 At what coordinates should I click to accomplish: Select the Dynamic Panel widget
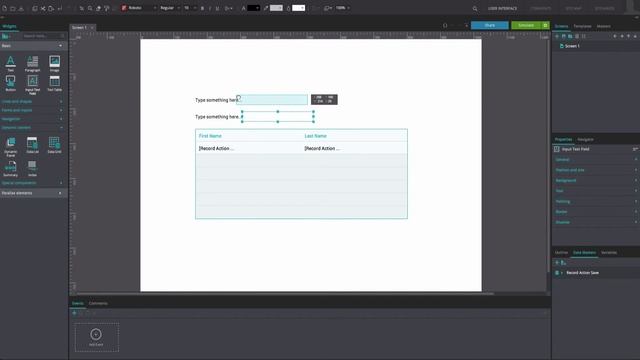(x=11, y=147)
